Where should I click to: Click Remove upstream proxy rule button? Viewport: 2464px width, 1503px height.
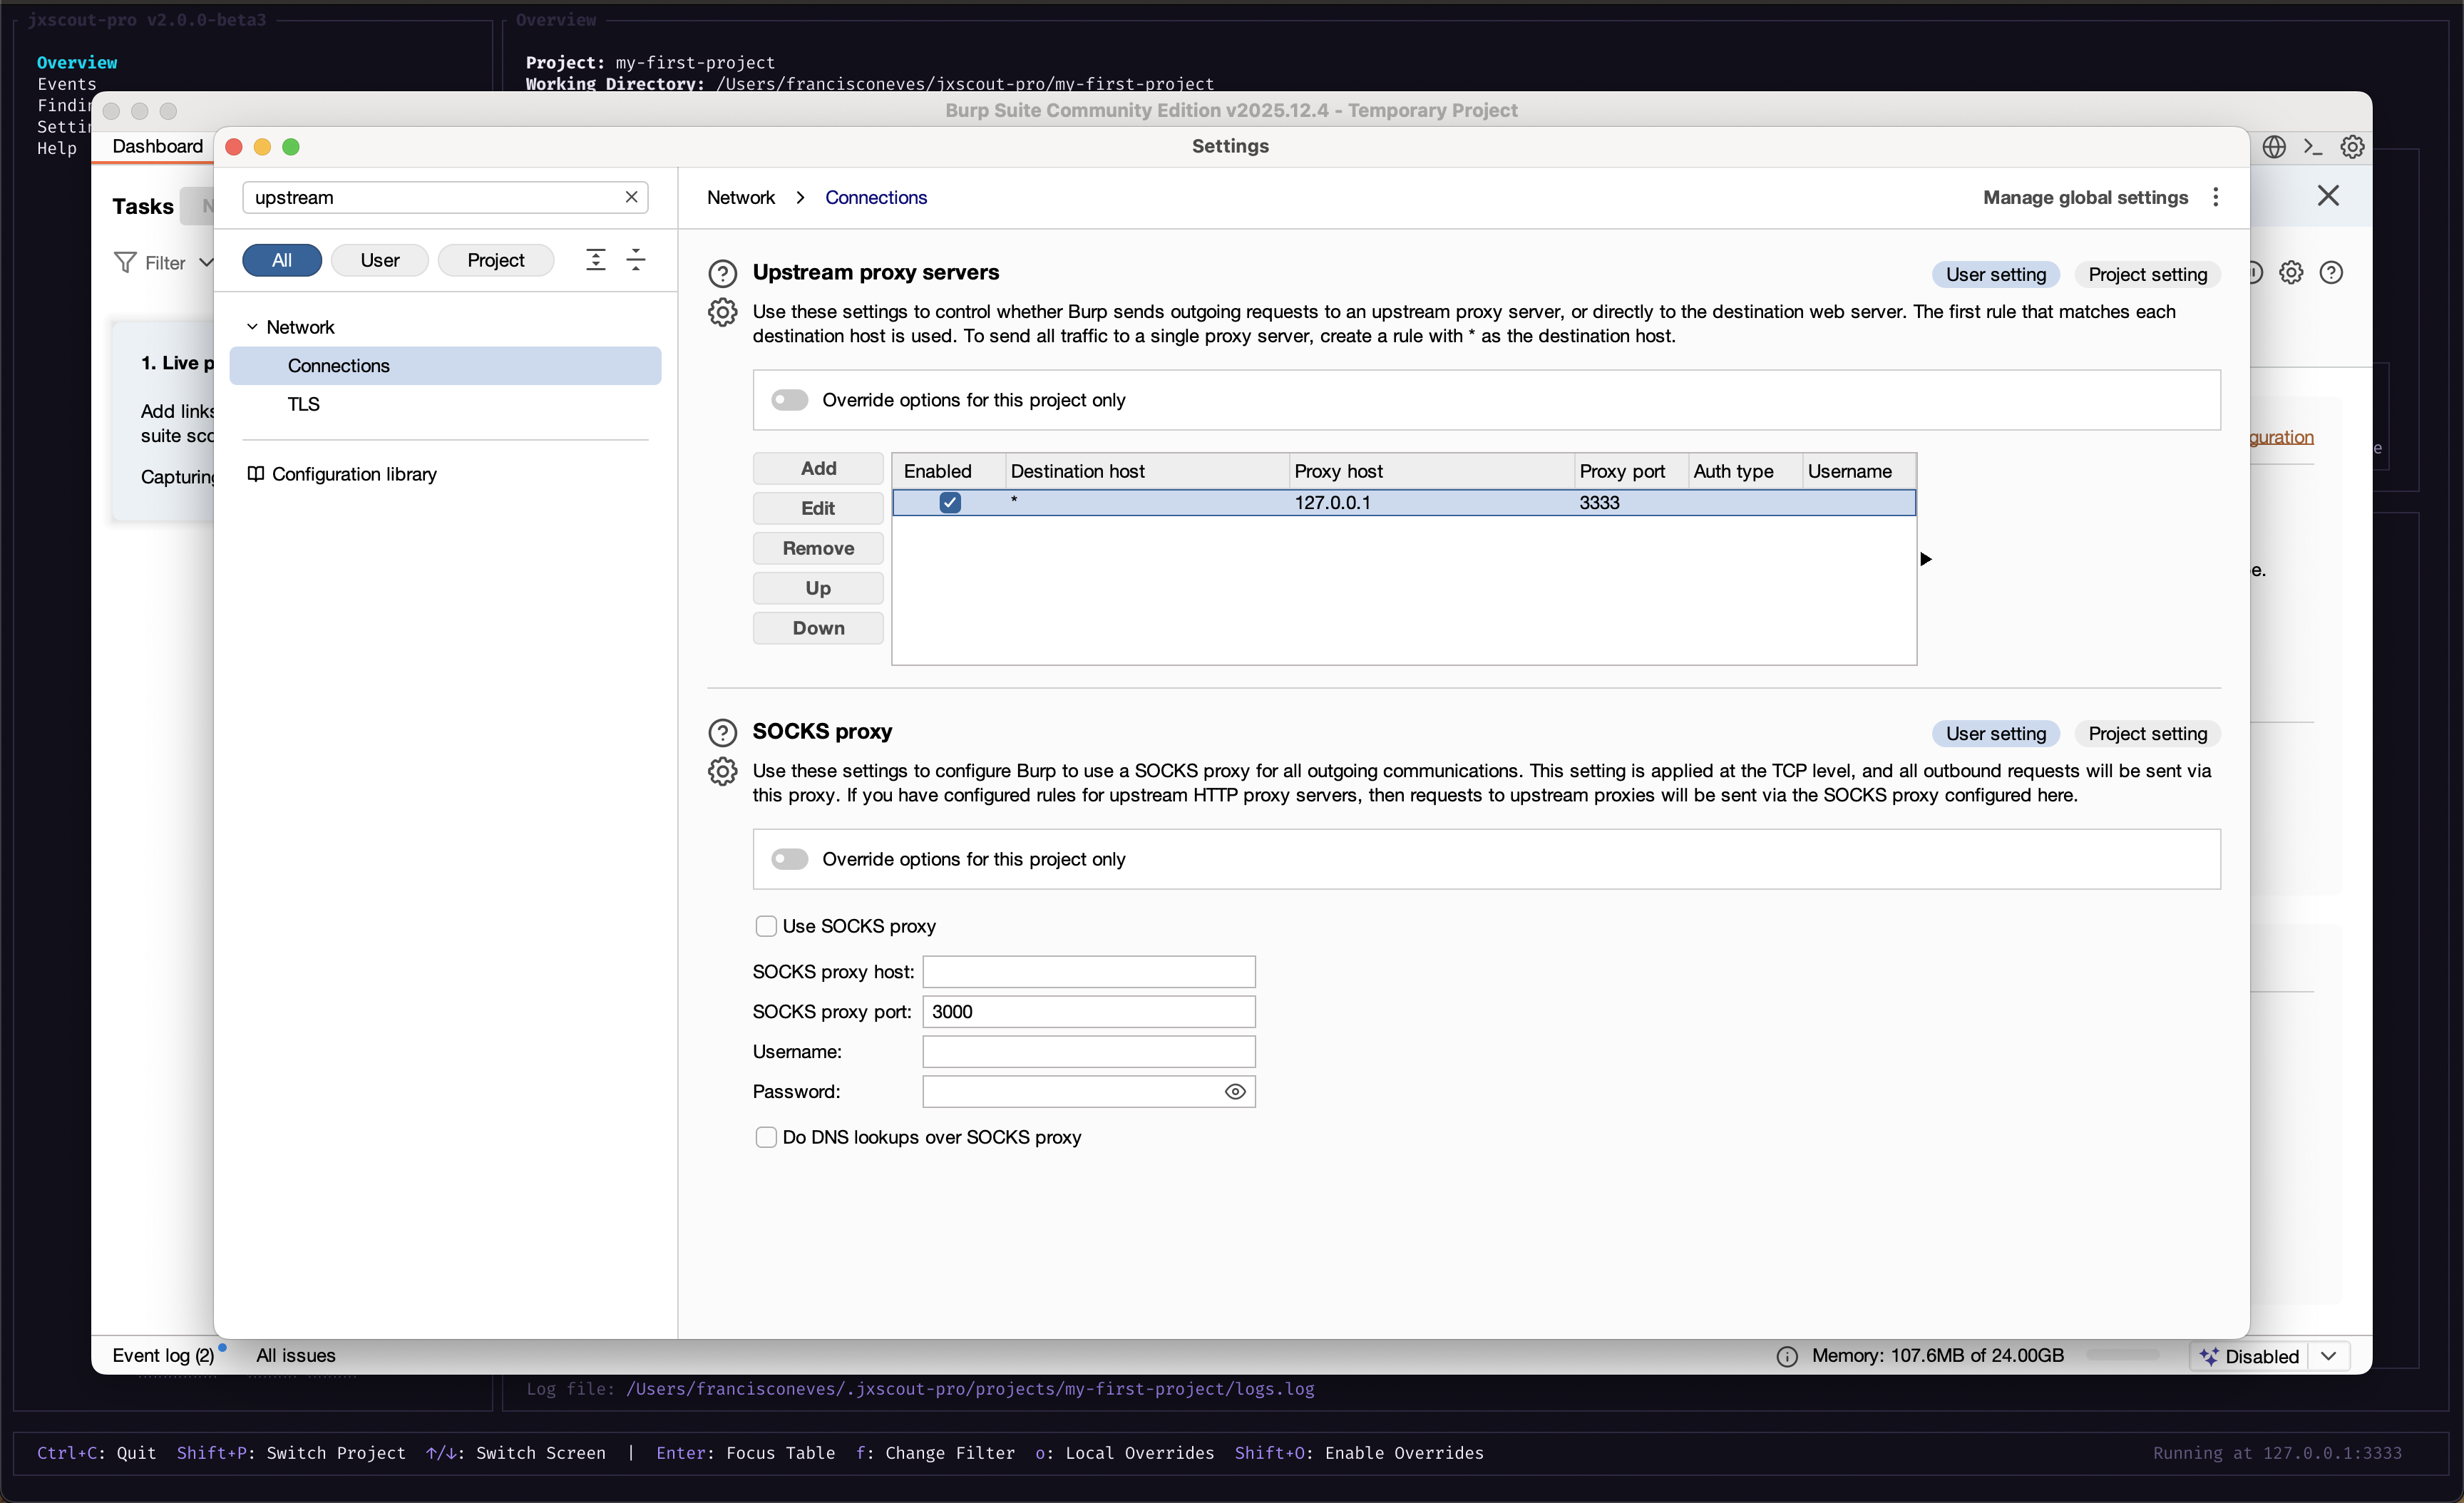tap(818, 548)
